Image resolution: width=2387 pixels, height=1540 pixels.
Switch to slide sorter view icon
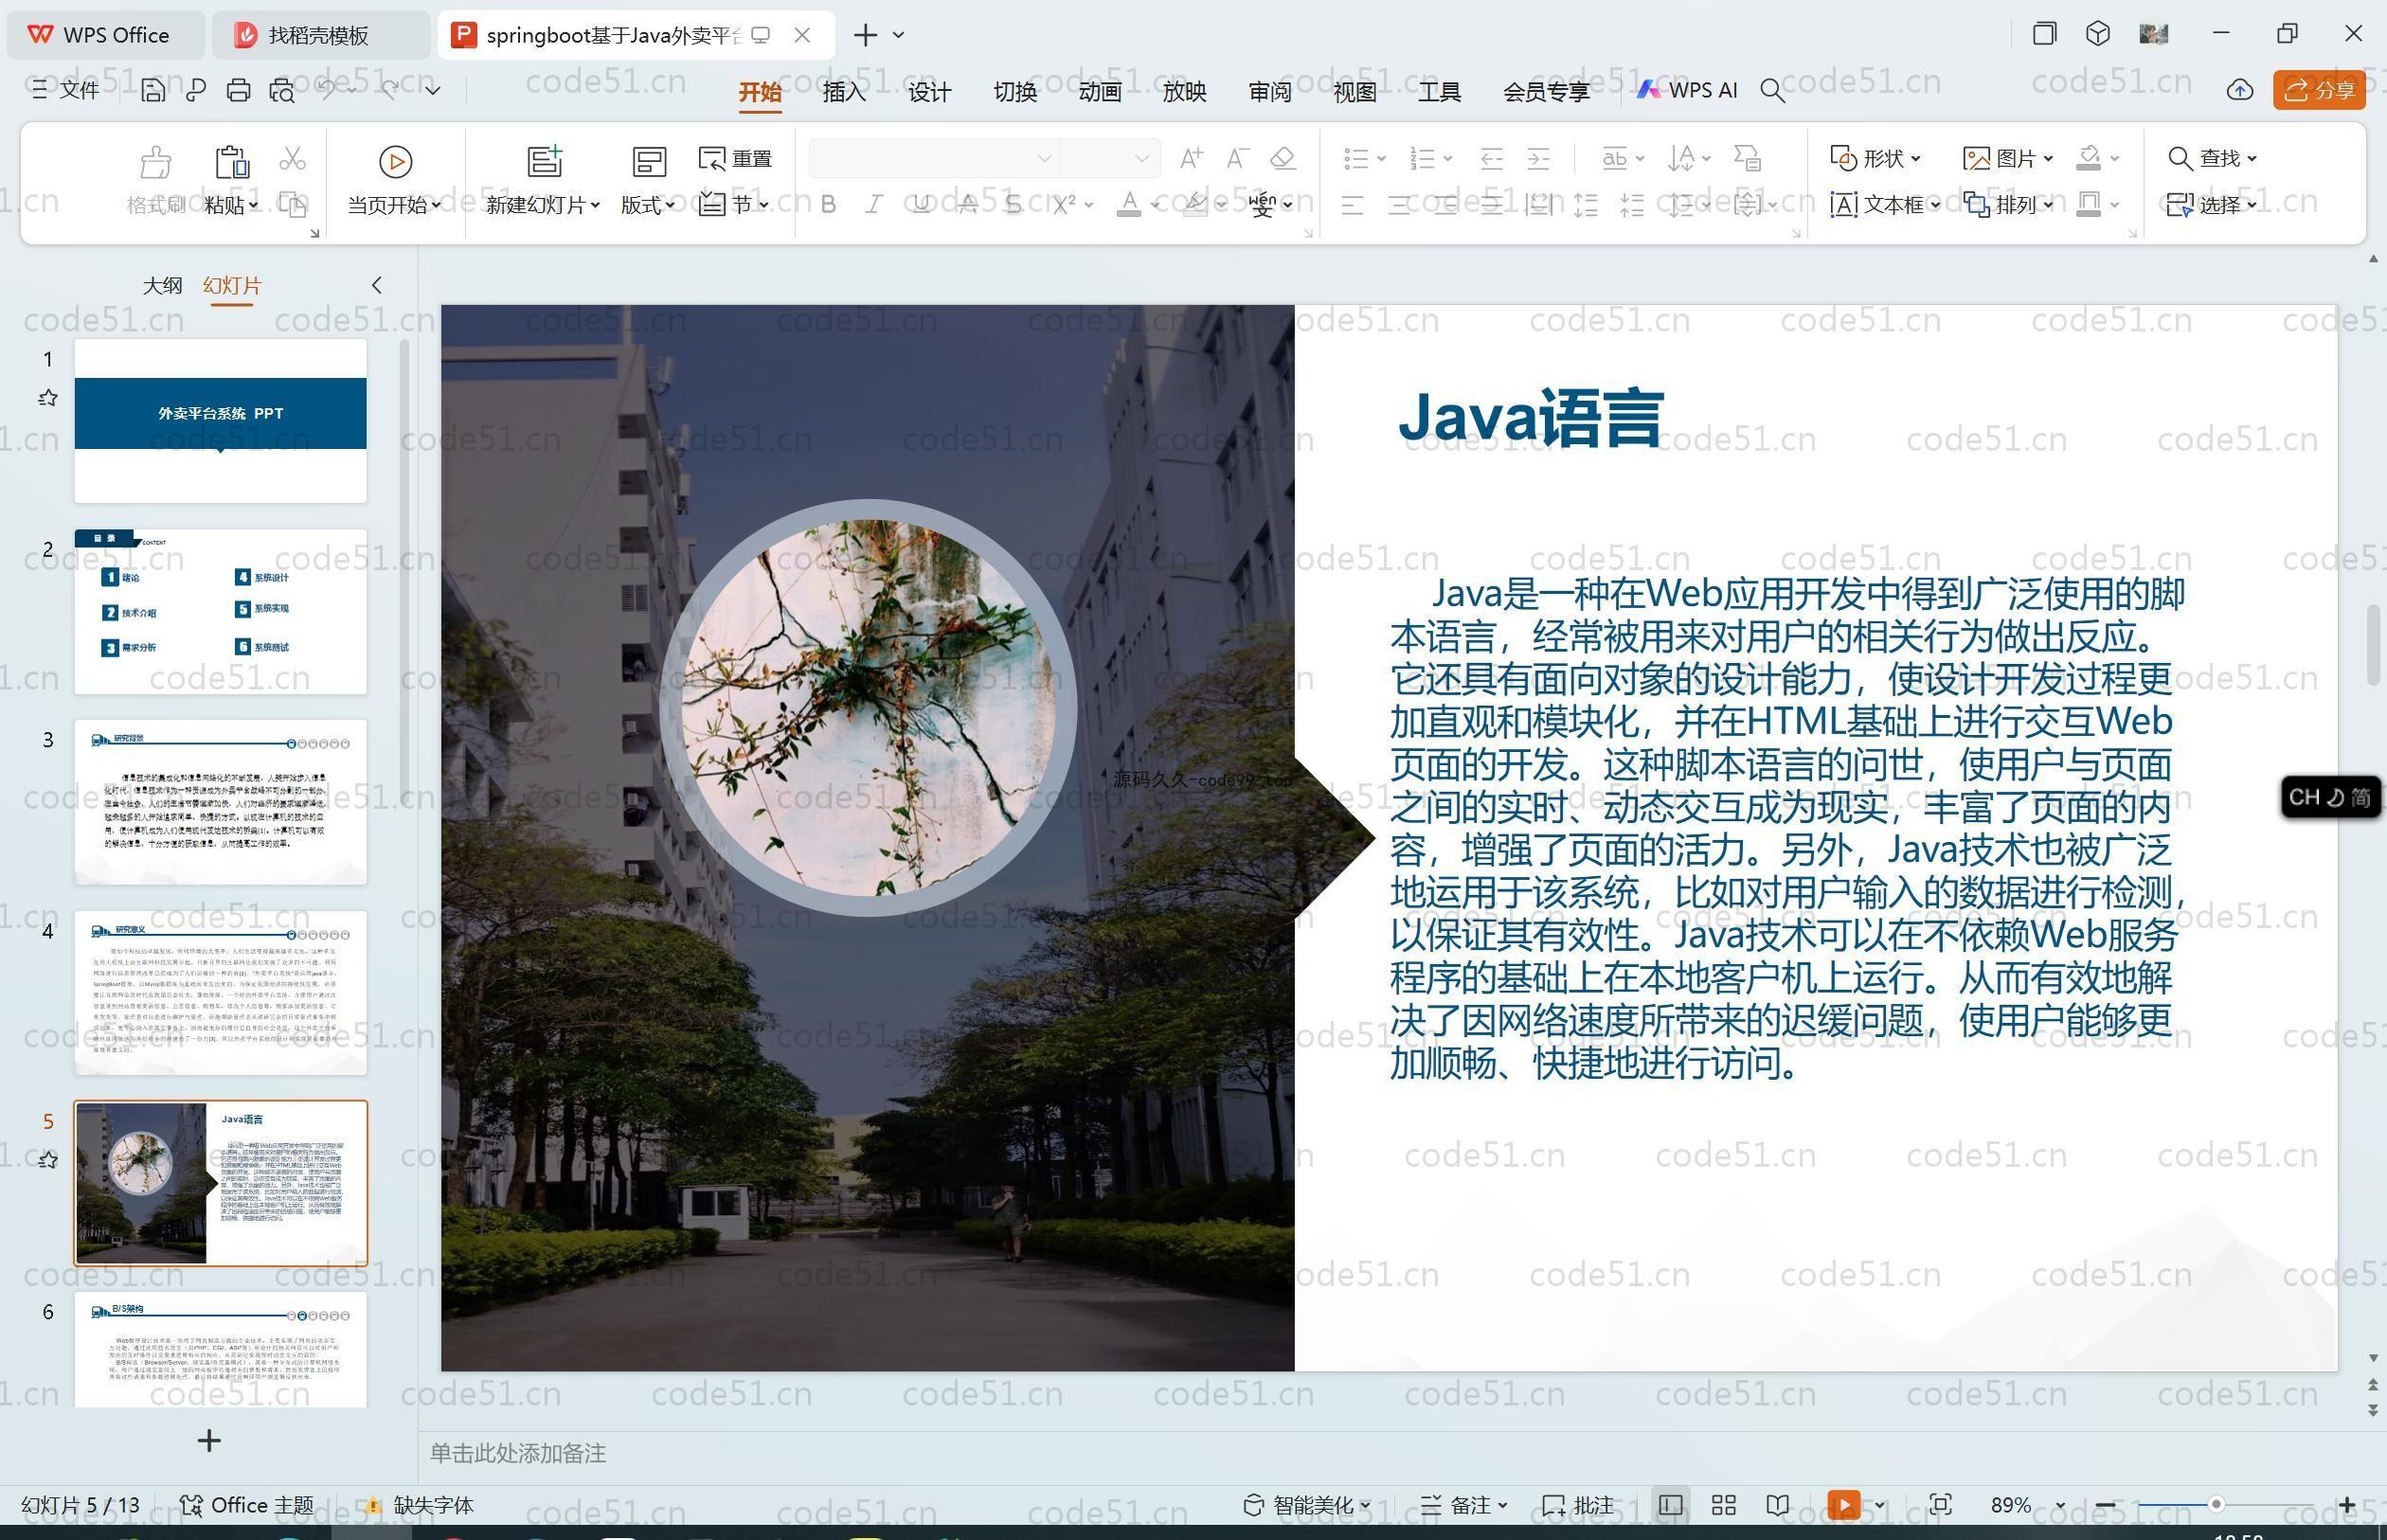[1723, 1505]
